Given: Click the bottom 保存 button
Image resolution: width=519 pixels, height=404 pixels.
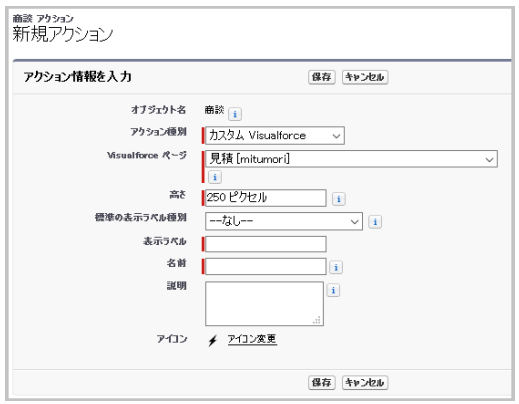Looking at the screenshot, I should coord(321,382).
